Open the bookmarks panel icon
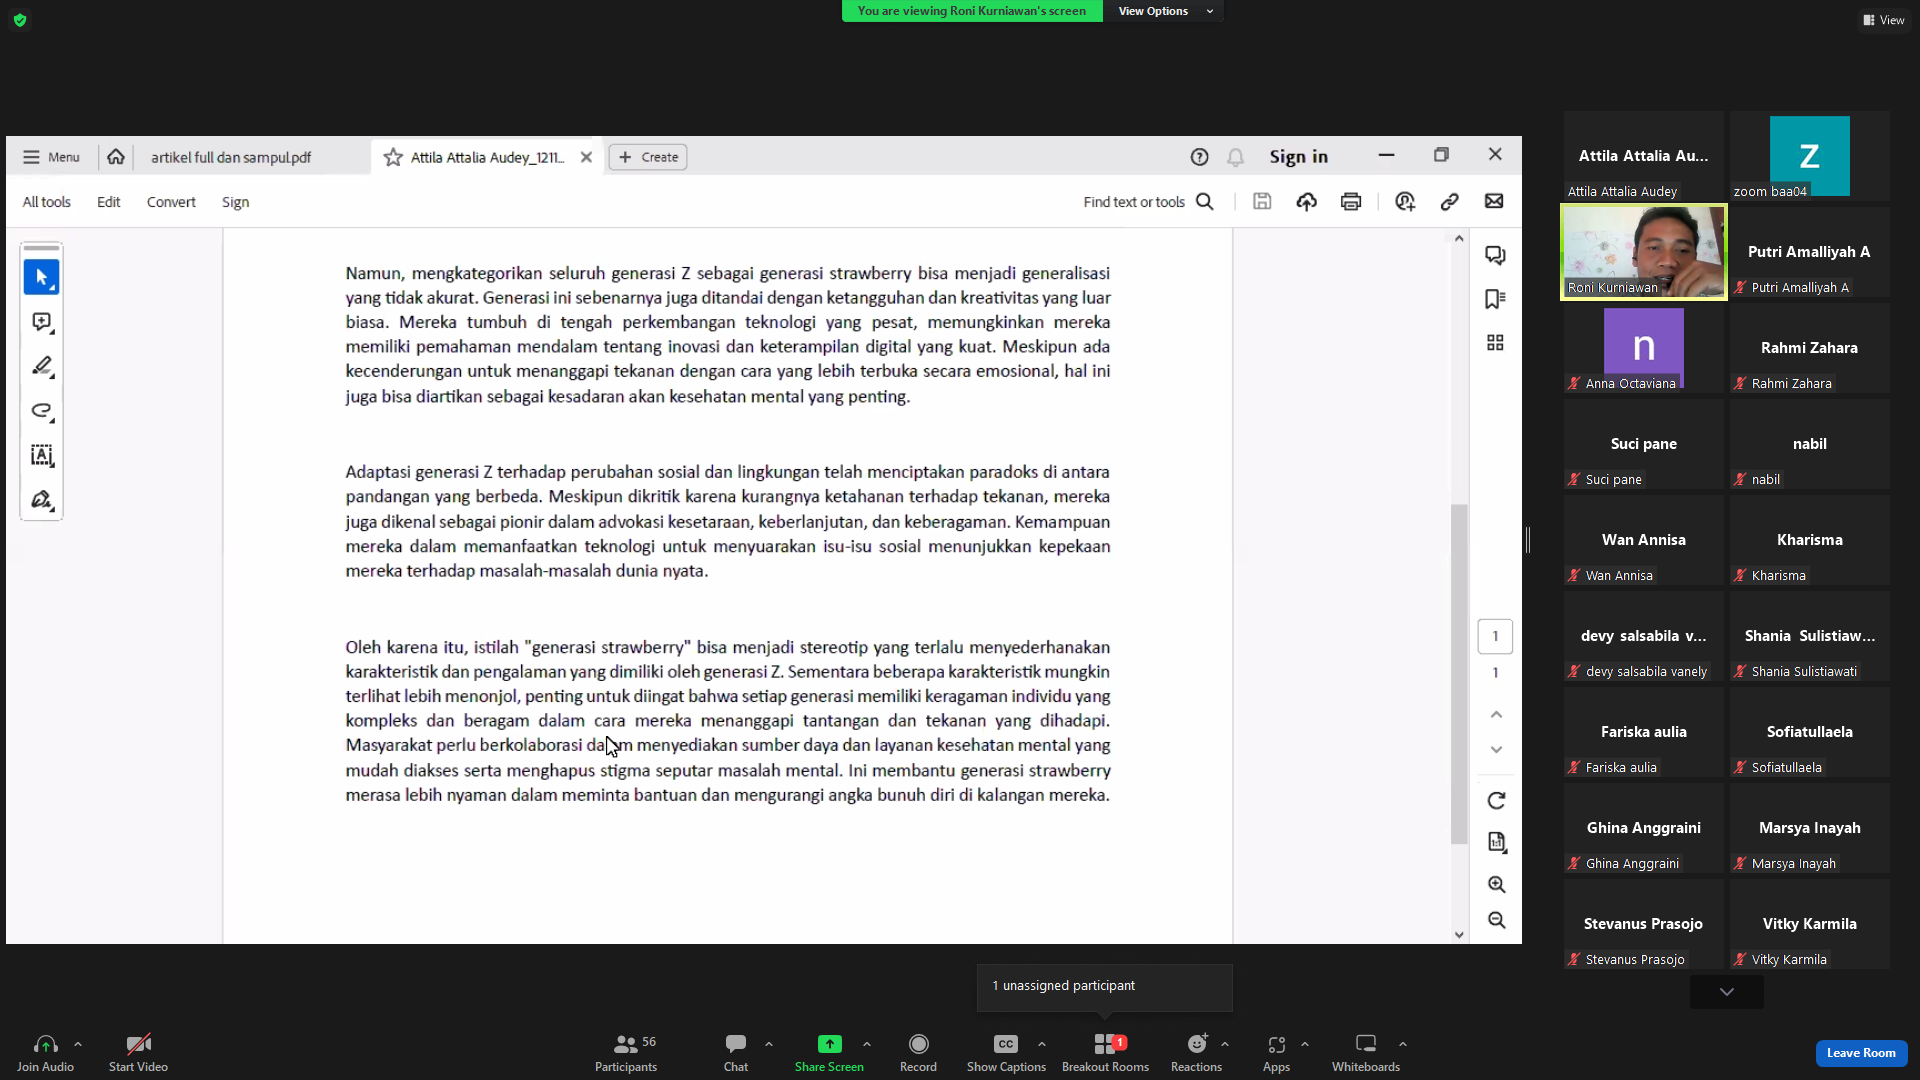The height and width of the screenshot is (1080, 1920). coord(1495,299)
